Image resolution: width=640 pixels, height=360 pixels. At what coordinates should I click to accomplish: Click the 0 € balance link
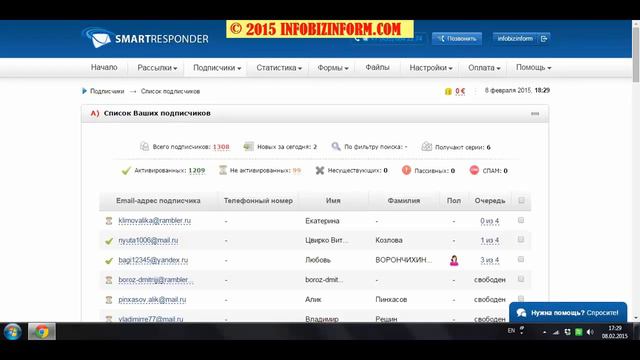point(460,91)
